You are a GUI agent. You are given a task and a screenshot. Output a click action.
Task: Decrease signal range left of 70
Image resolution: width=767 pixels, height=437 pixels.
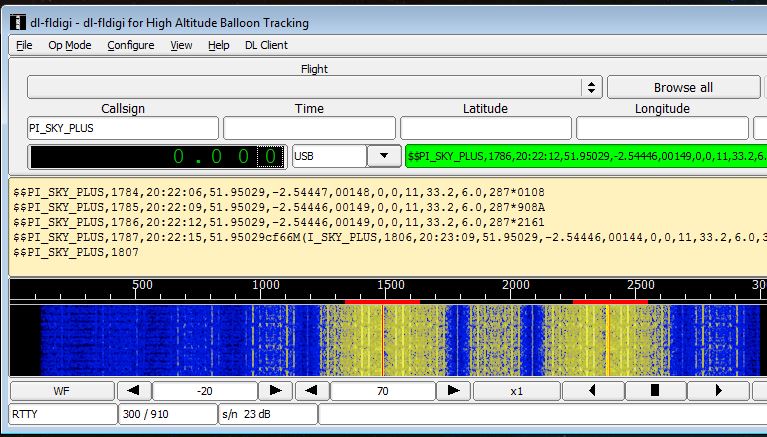311,391
